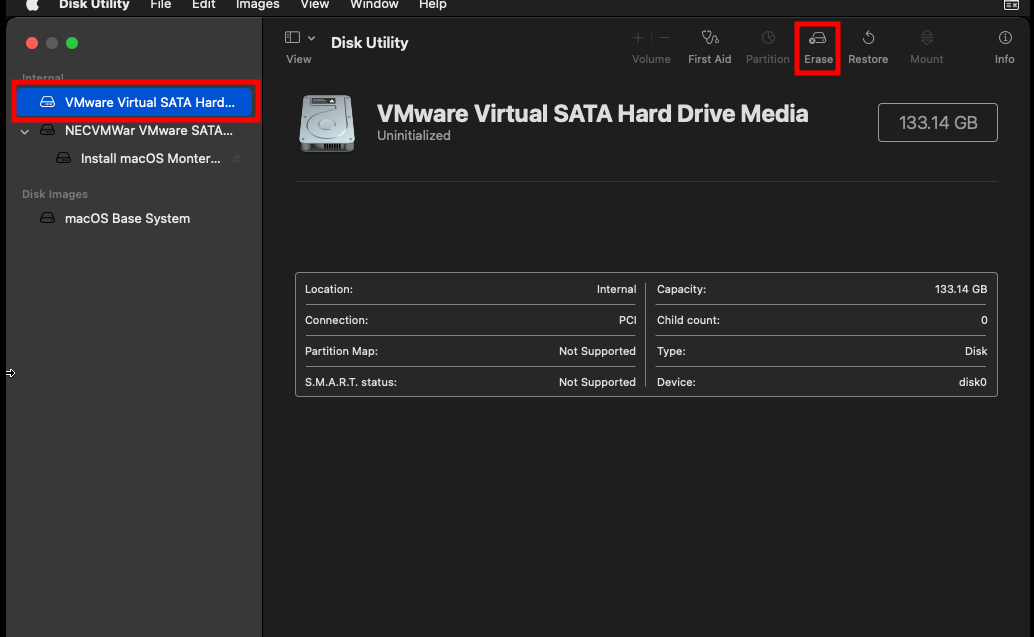Viewport: 1034px width, 637px height.
Task: Open the Images menu
Action: [258, 5]
